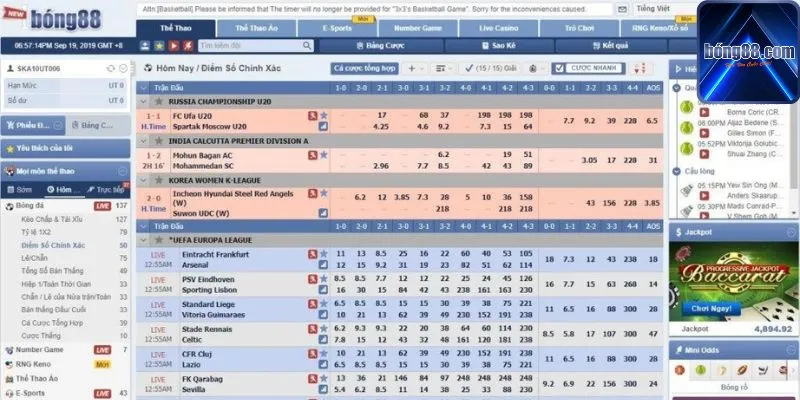Open the red play live-stream toolbar icon
Viewport: 800px width, 400px height.
[x=173, y=46]
